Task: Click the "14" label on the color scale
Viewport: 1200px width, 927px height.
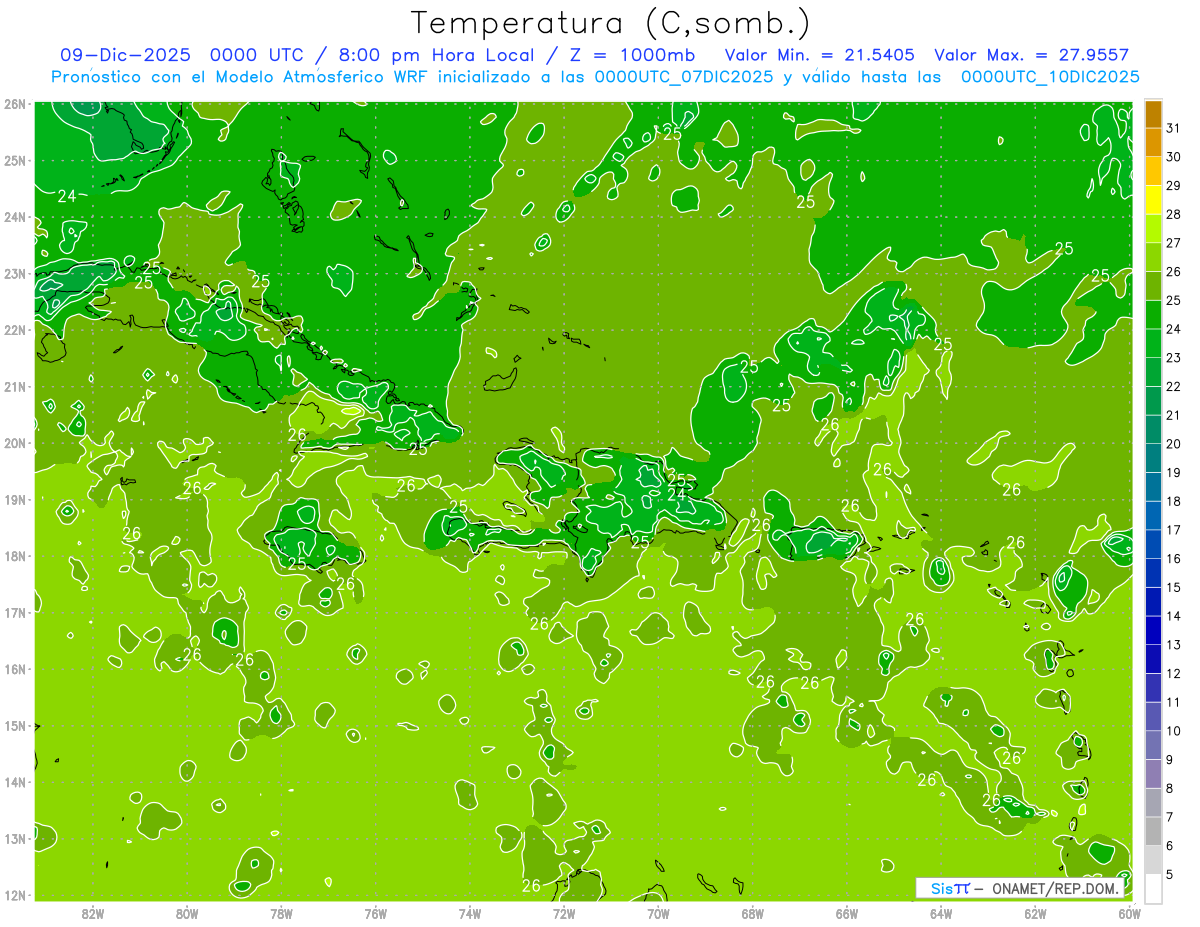Action: coord(1173,616)
